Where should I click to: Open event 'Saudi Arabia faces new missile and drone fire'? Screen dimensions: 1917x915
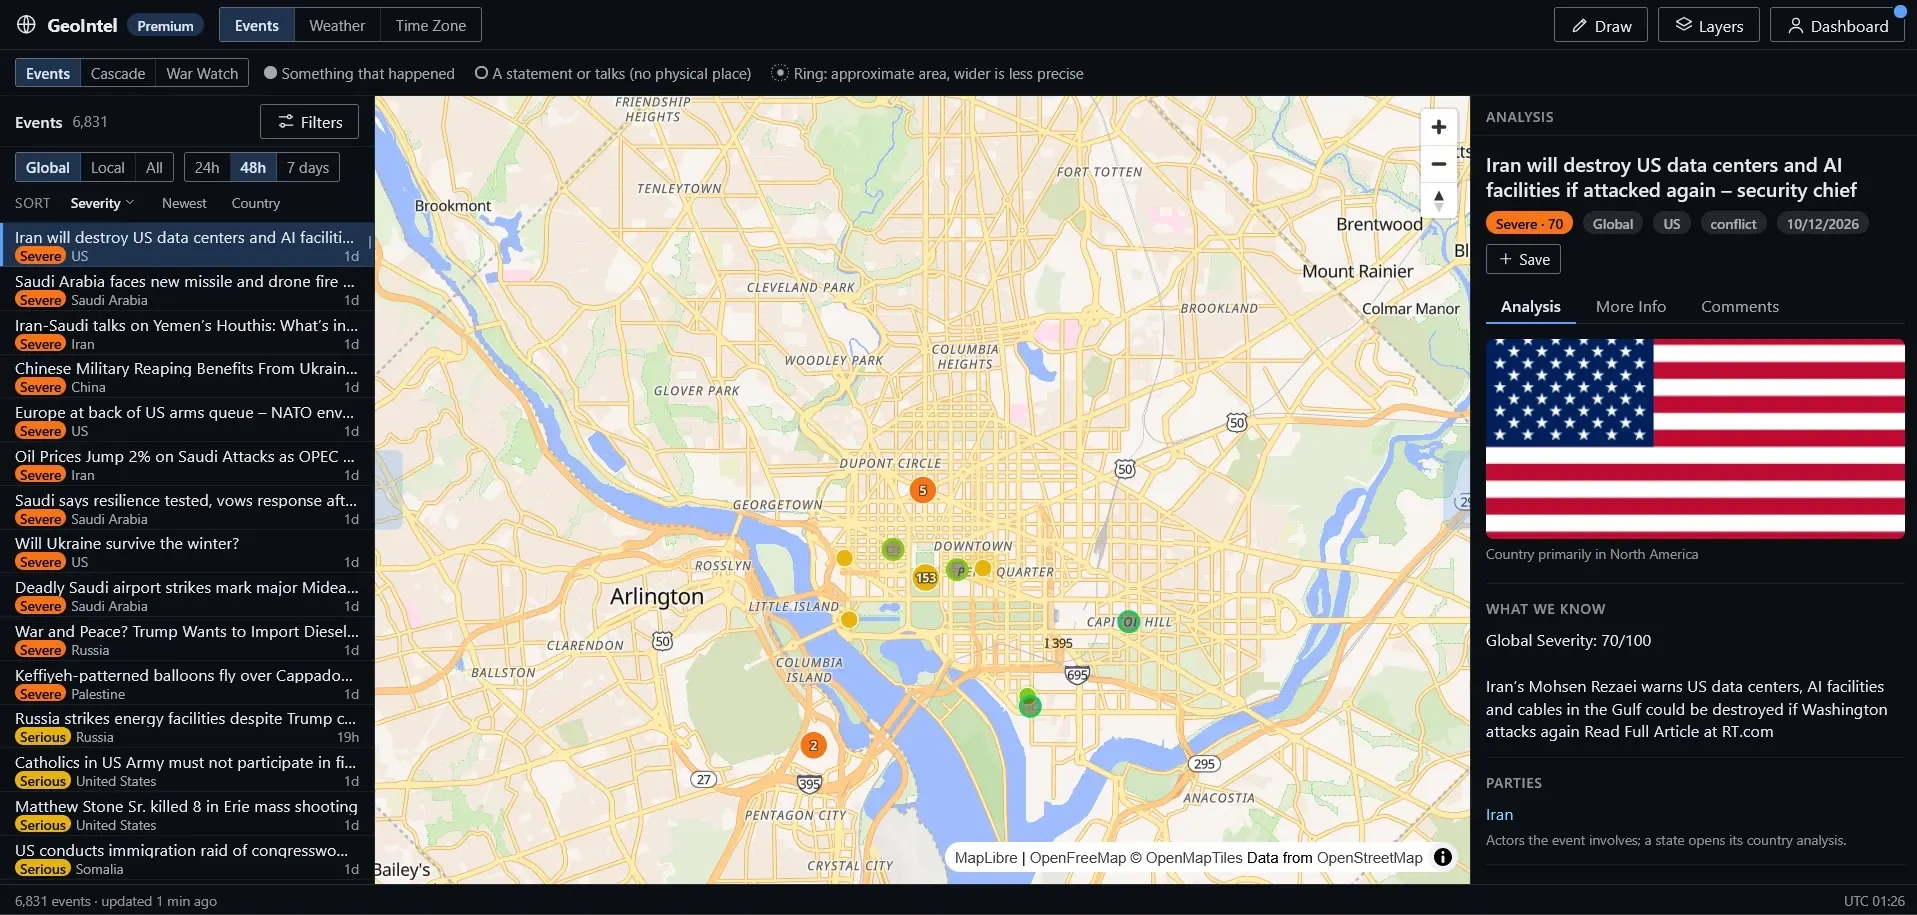[x=187, y=290]
